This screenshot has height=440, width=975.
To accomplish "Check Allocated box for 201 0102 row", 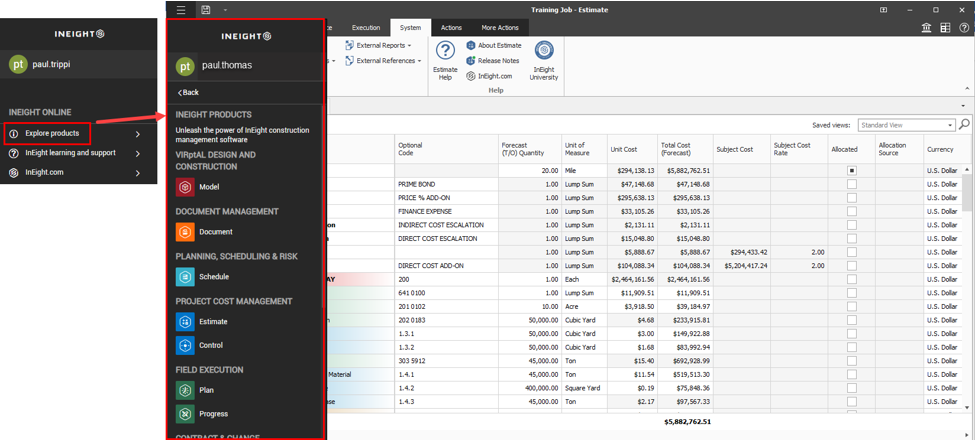I will [x=852, y=306].
